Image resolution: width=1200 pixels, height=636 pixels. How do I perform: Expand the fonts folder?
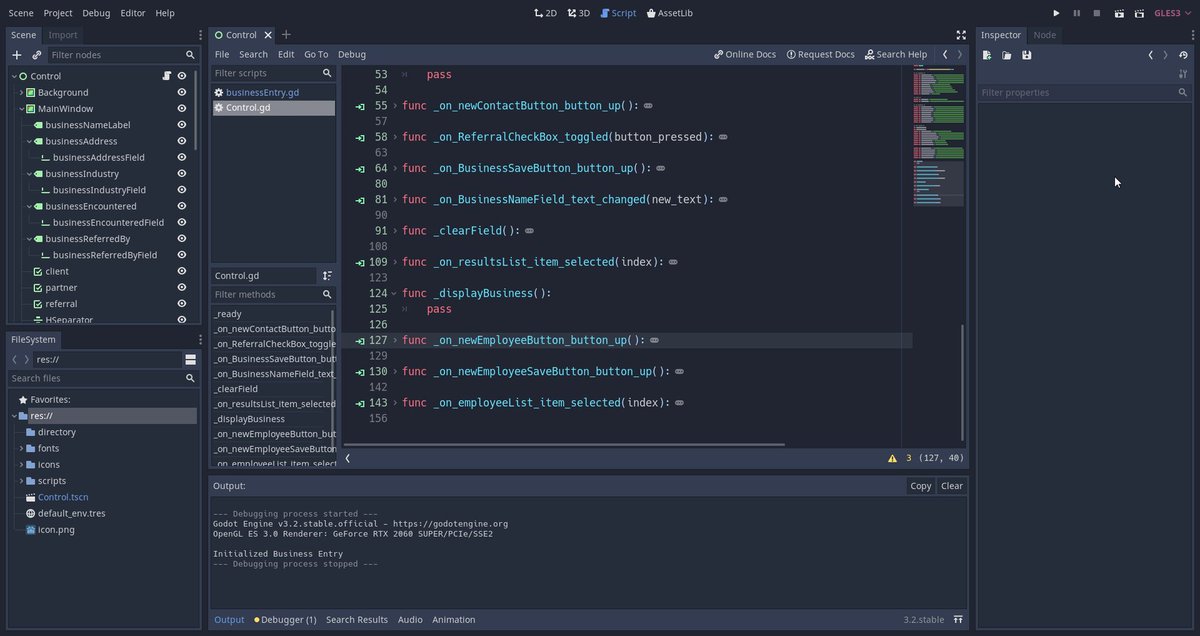(21, 449)
